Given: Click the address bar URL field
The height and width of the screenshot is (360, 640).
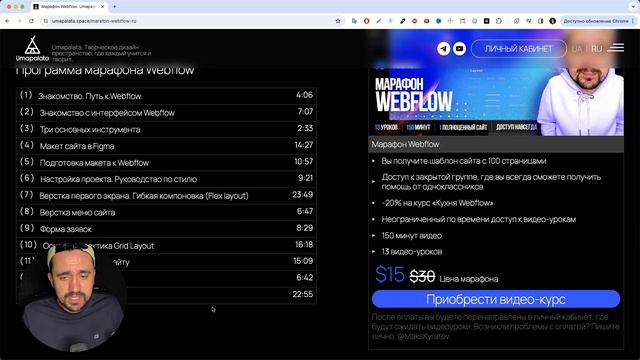Looking at the screenshot, I should pyautogui.click(x=192, y=21).
